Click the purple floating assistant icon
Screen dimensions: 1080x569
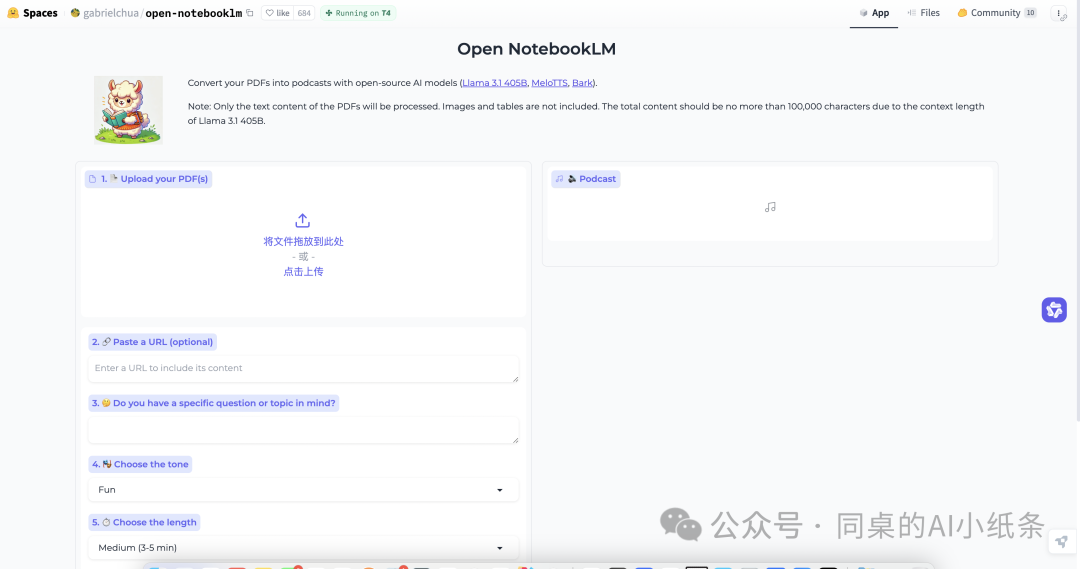tap(1054, 310)
